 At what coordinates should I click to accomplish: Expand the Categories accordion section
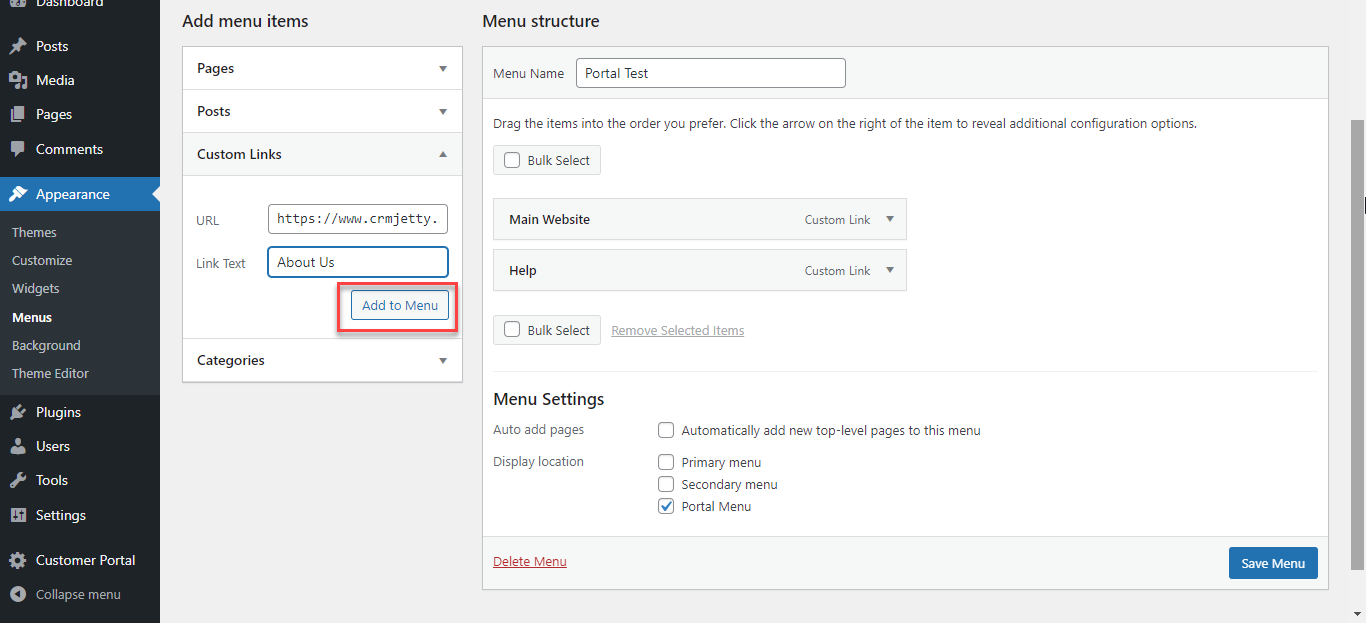tap(442, 360)
